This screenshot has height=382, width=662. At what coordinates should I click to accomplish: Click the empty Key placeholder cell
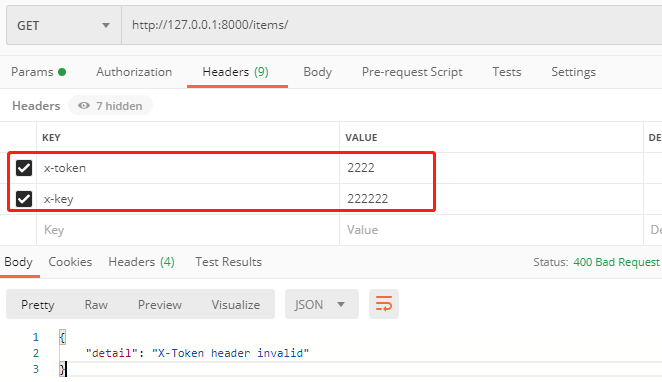coord(188,230)
